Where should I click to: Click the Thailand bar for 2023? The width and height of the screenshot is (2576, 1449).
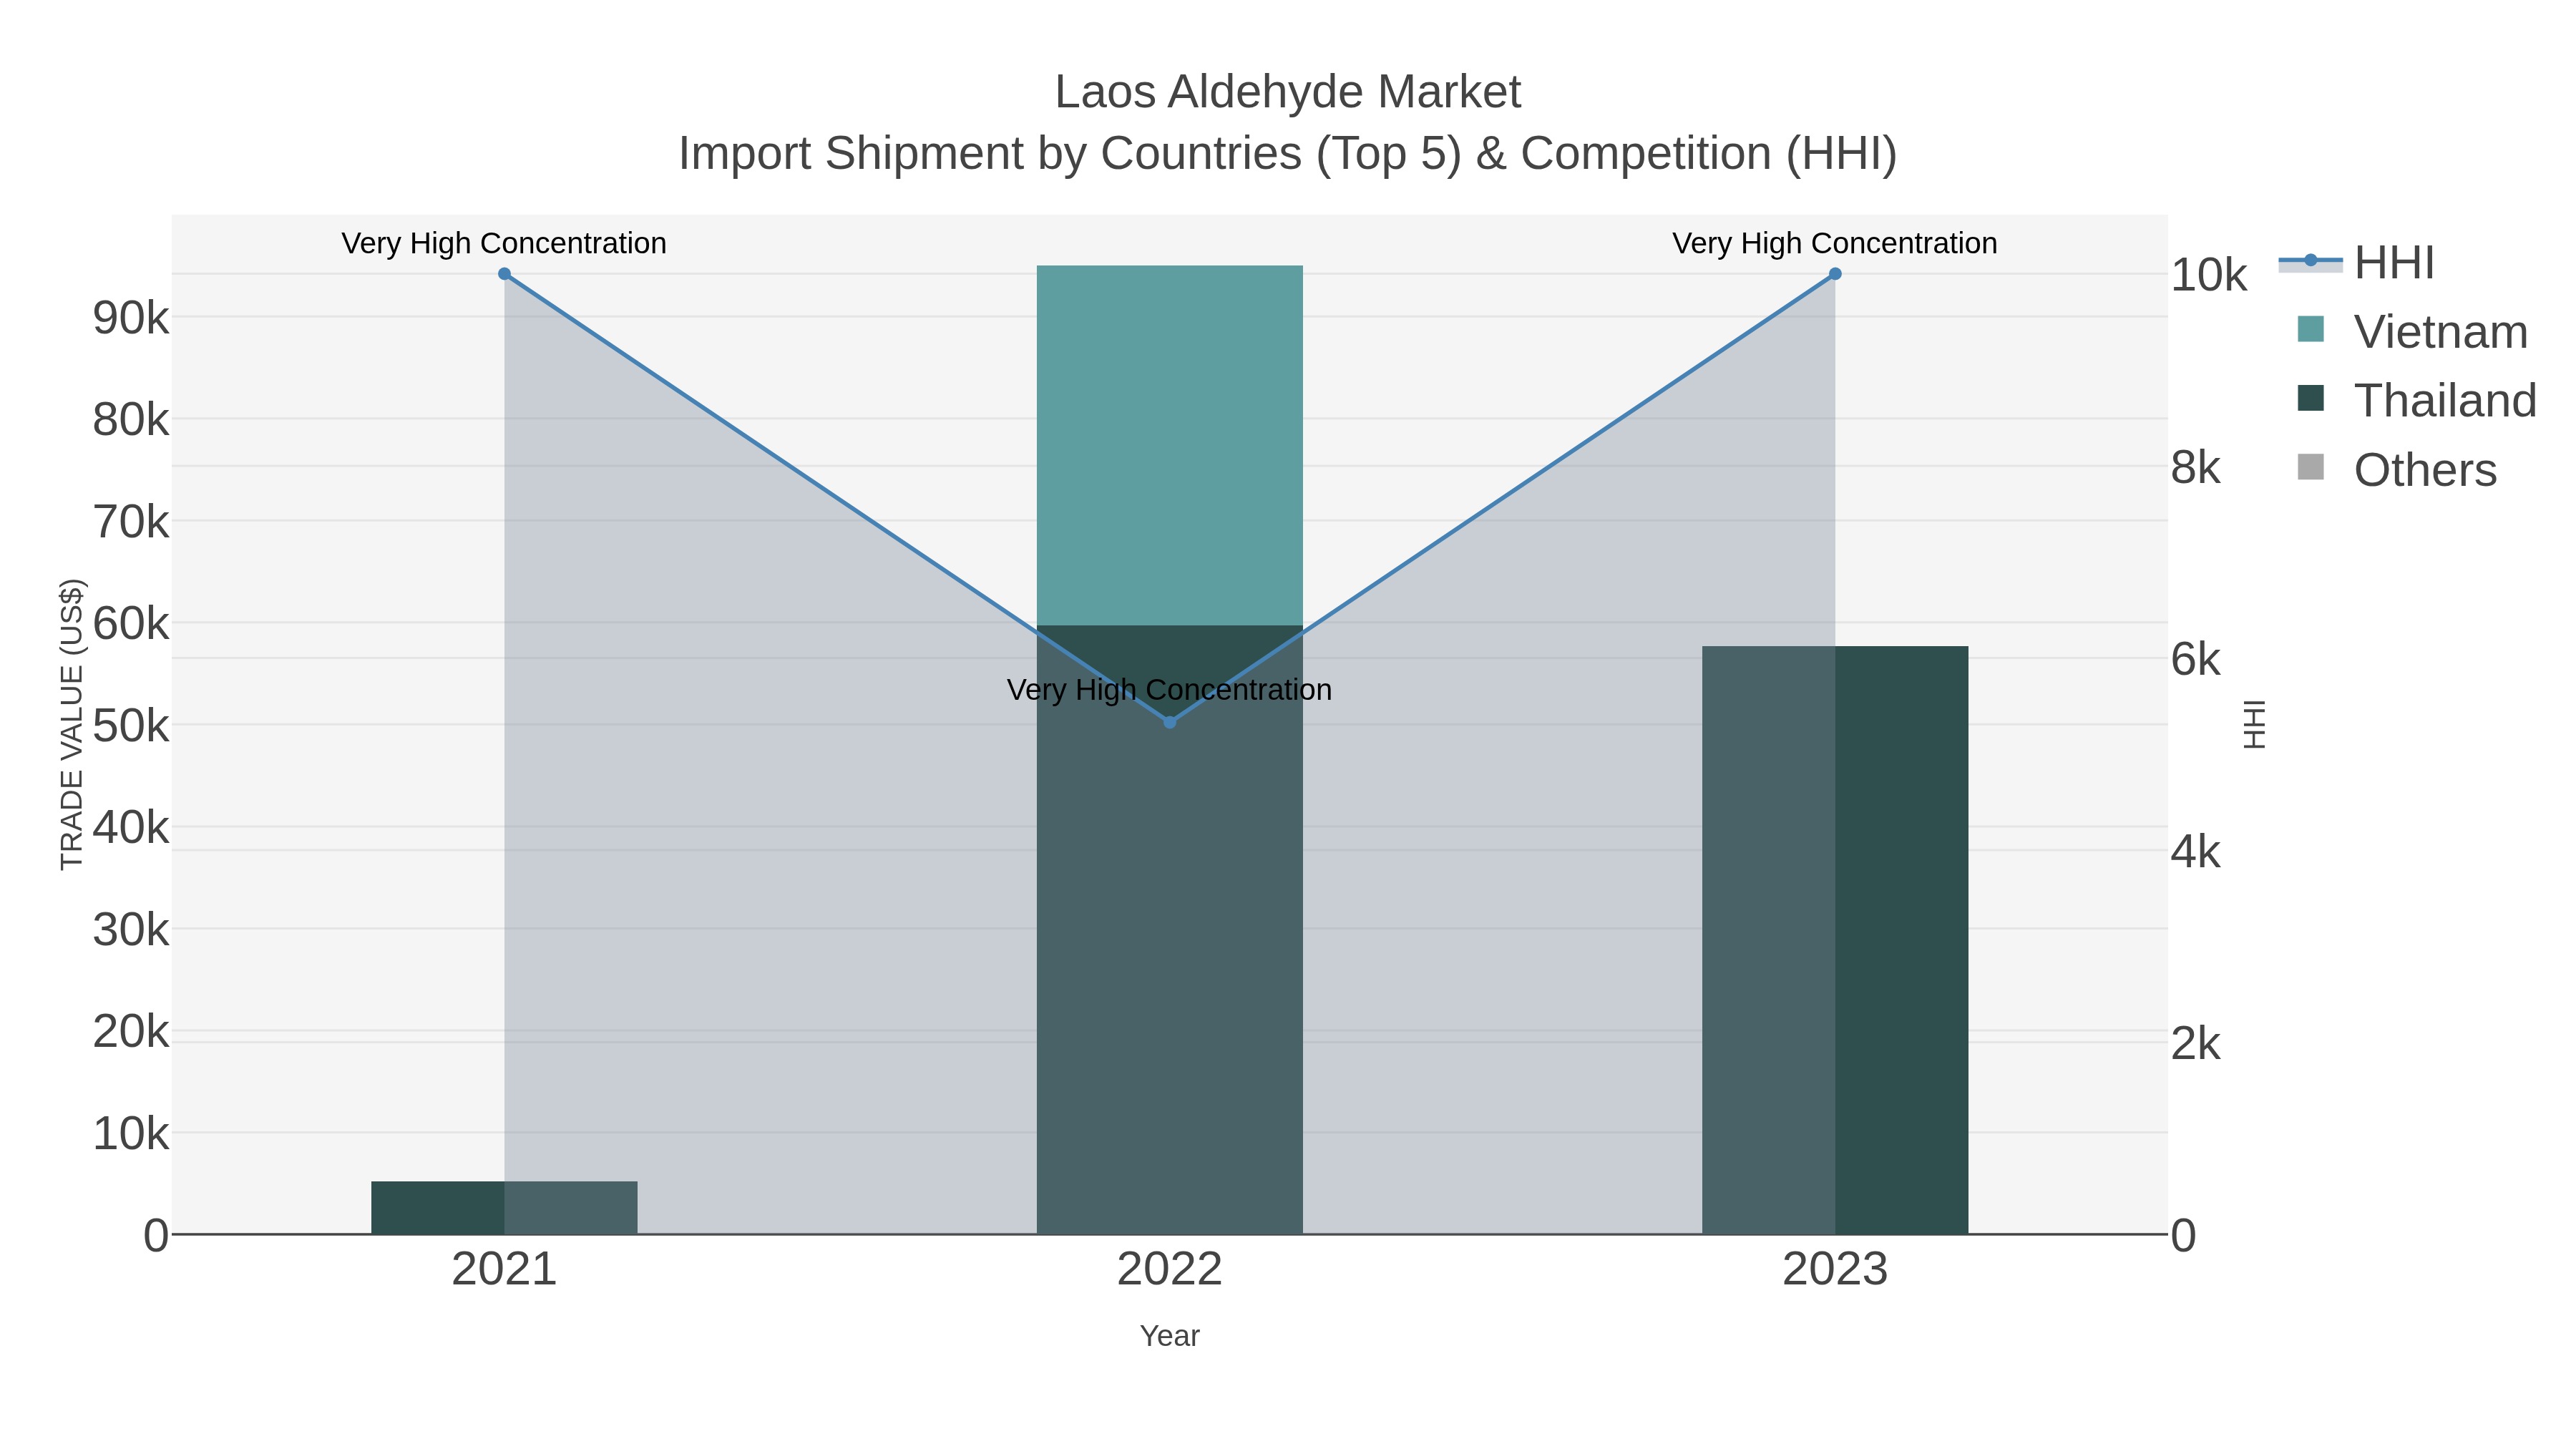point(1835,940)
